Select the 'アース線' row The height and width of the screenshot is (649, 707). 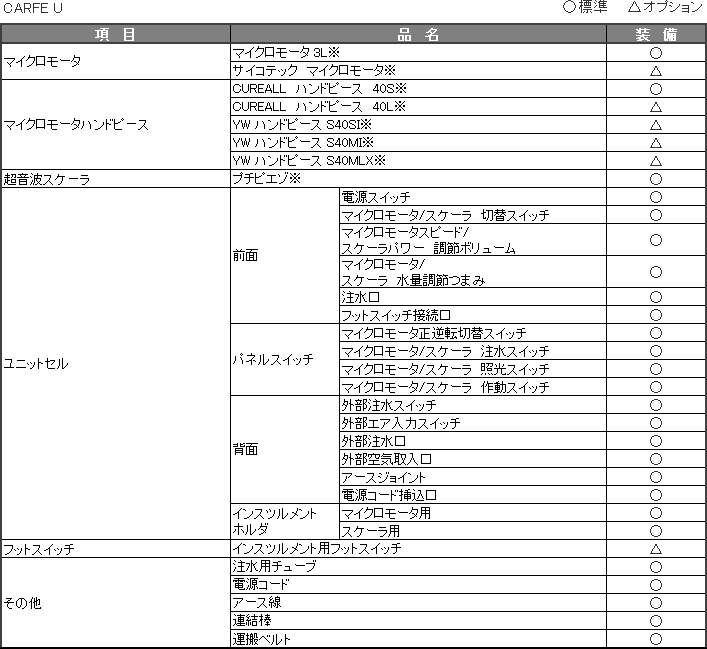pyautogui.click(x=418, y=603)
